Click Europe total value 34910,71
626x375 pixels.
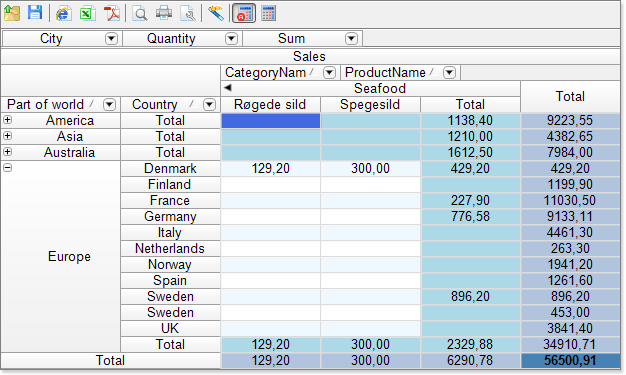tap(570, 344)
